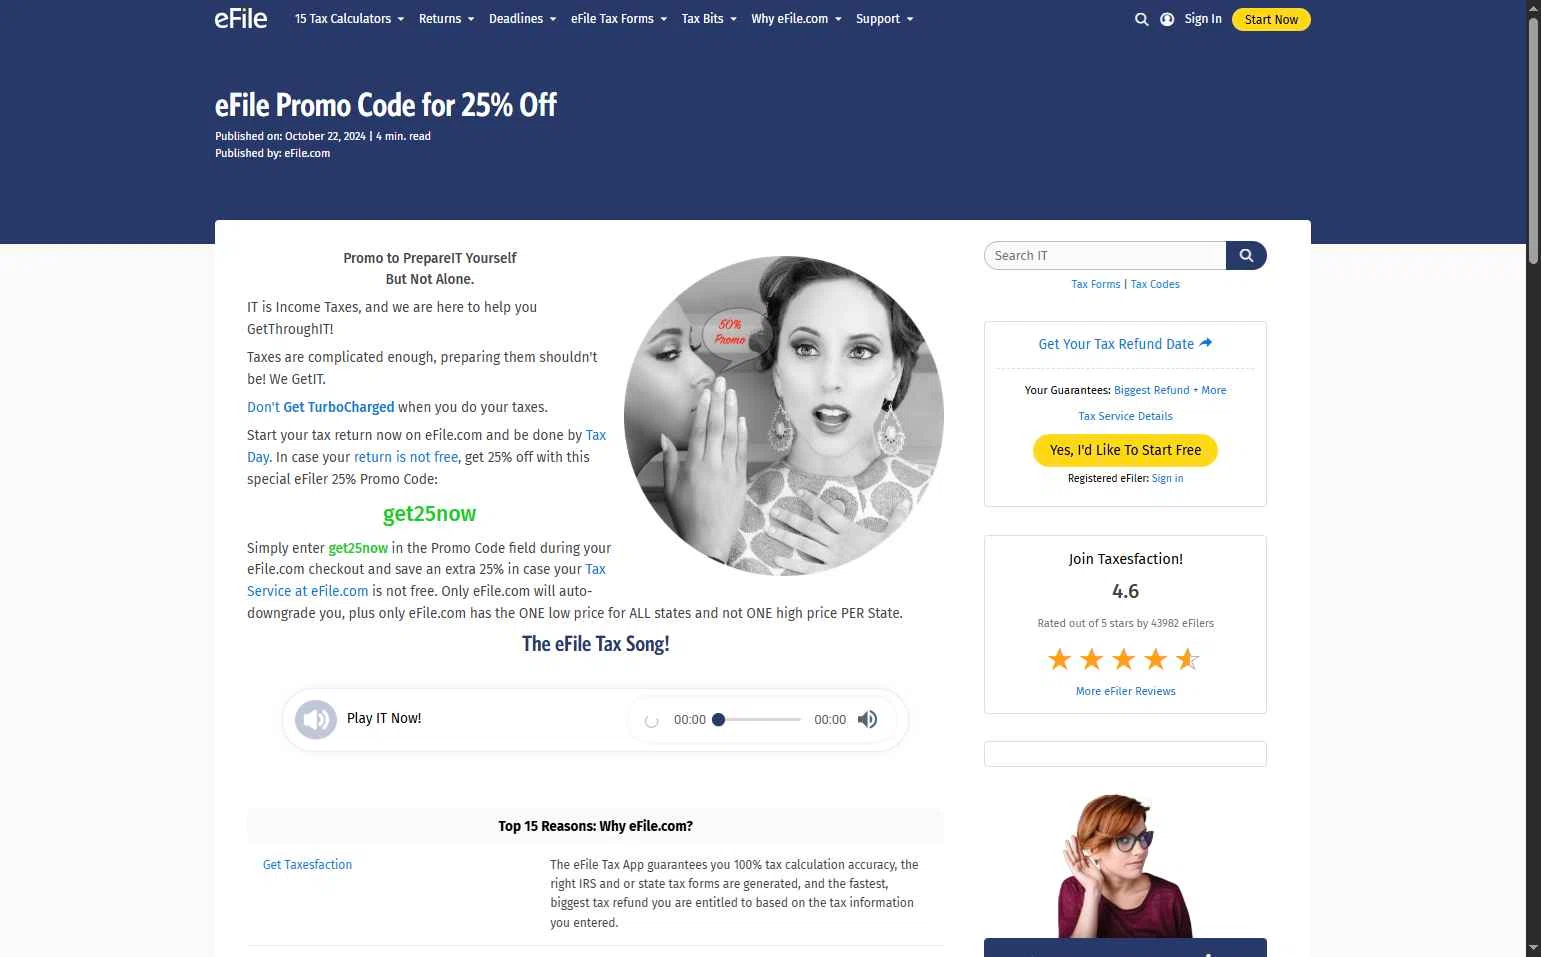Expand the Deadlines menu
The image size is (1541, 957).
pos(522,19)
